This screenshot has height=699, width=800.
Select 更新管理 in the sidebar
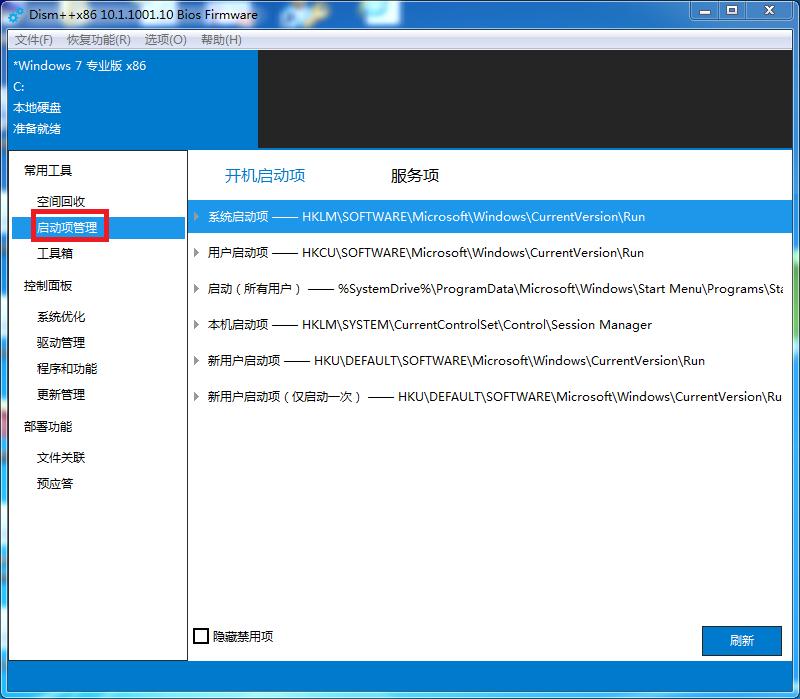pyautogui.click(x=61, y=396)
